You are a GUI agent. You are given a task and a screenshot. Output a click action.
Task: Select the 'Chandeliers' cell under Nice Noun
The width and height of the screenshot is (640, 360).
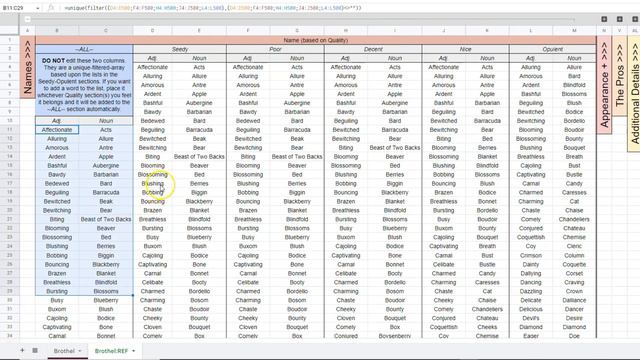click(x=487, y=309)
